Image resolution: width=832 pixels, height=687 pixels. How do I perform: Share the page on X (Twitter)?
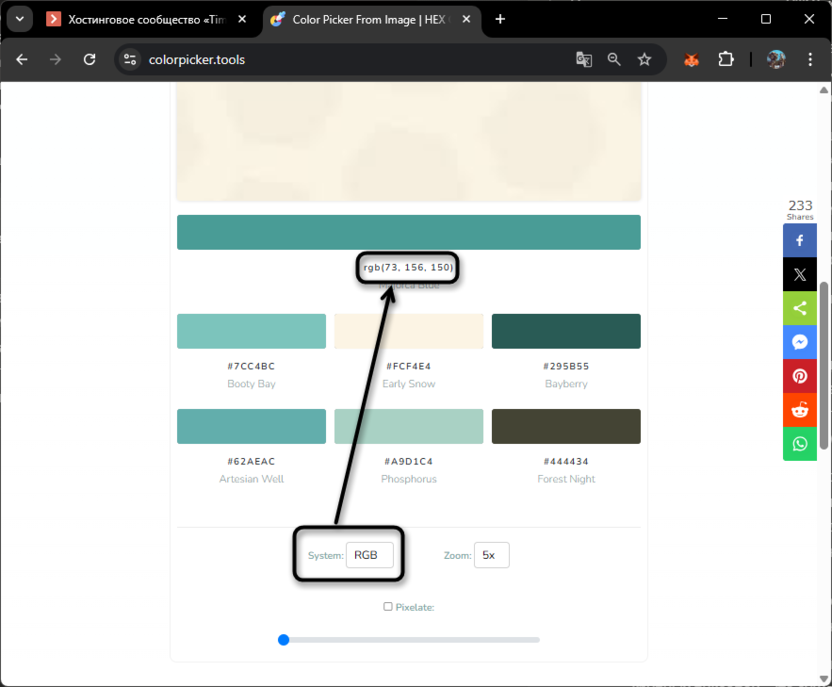click(800, 274)
